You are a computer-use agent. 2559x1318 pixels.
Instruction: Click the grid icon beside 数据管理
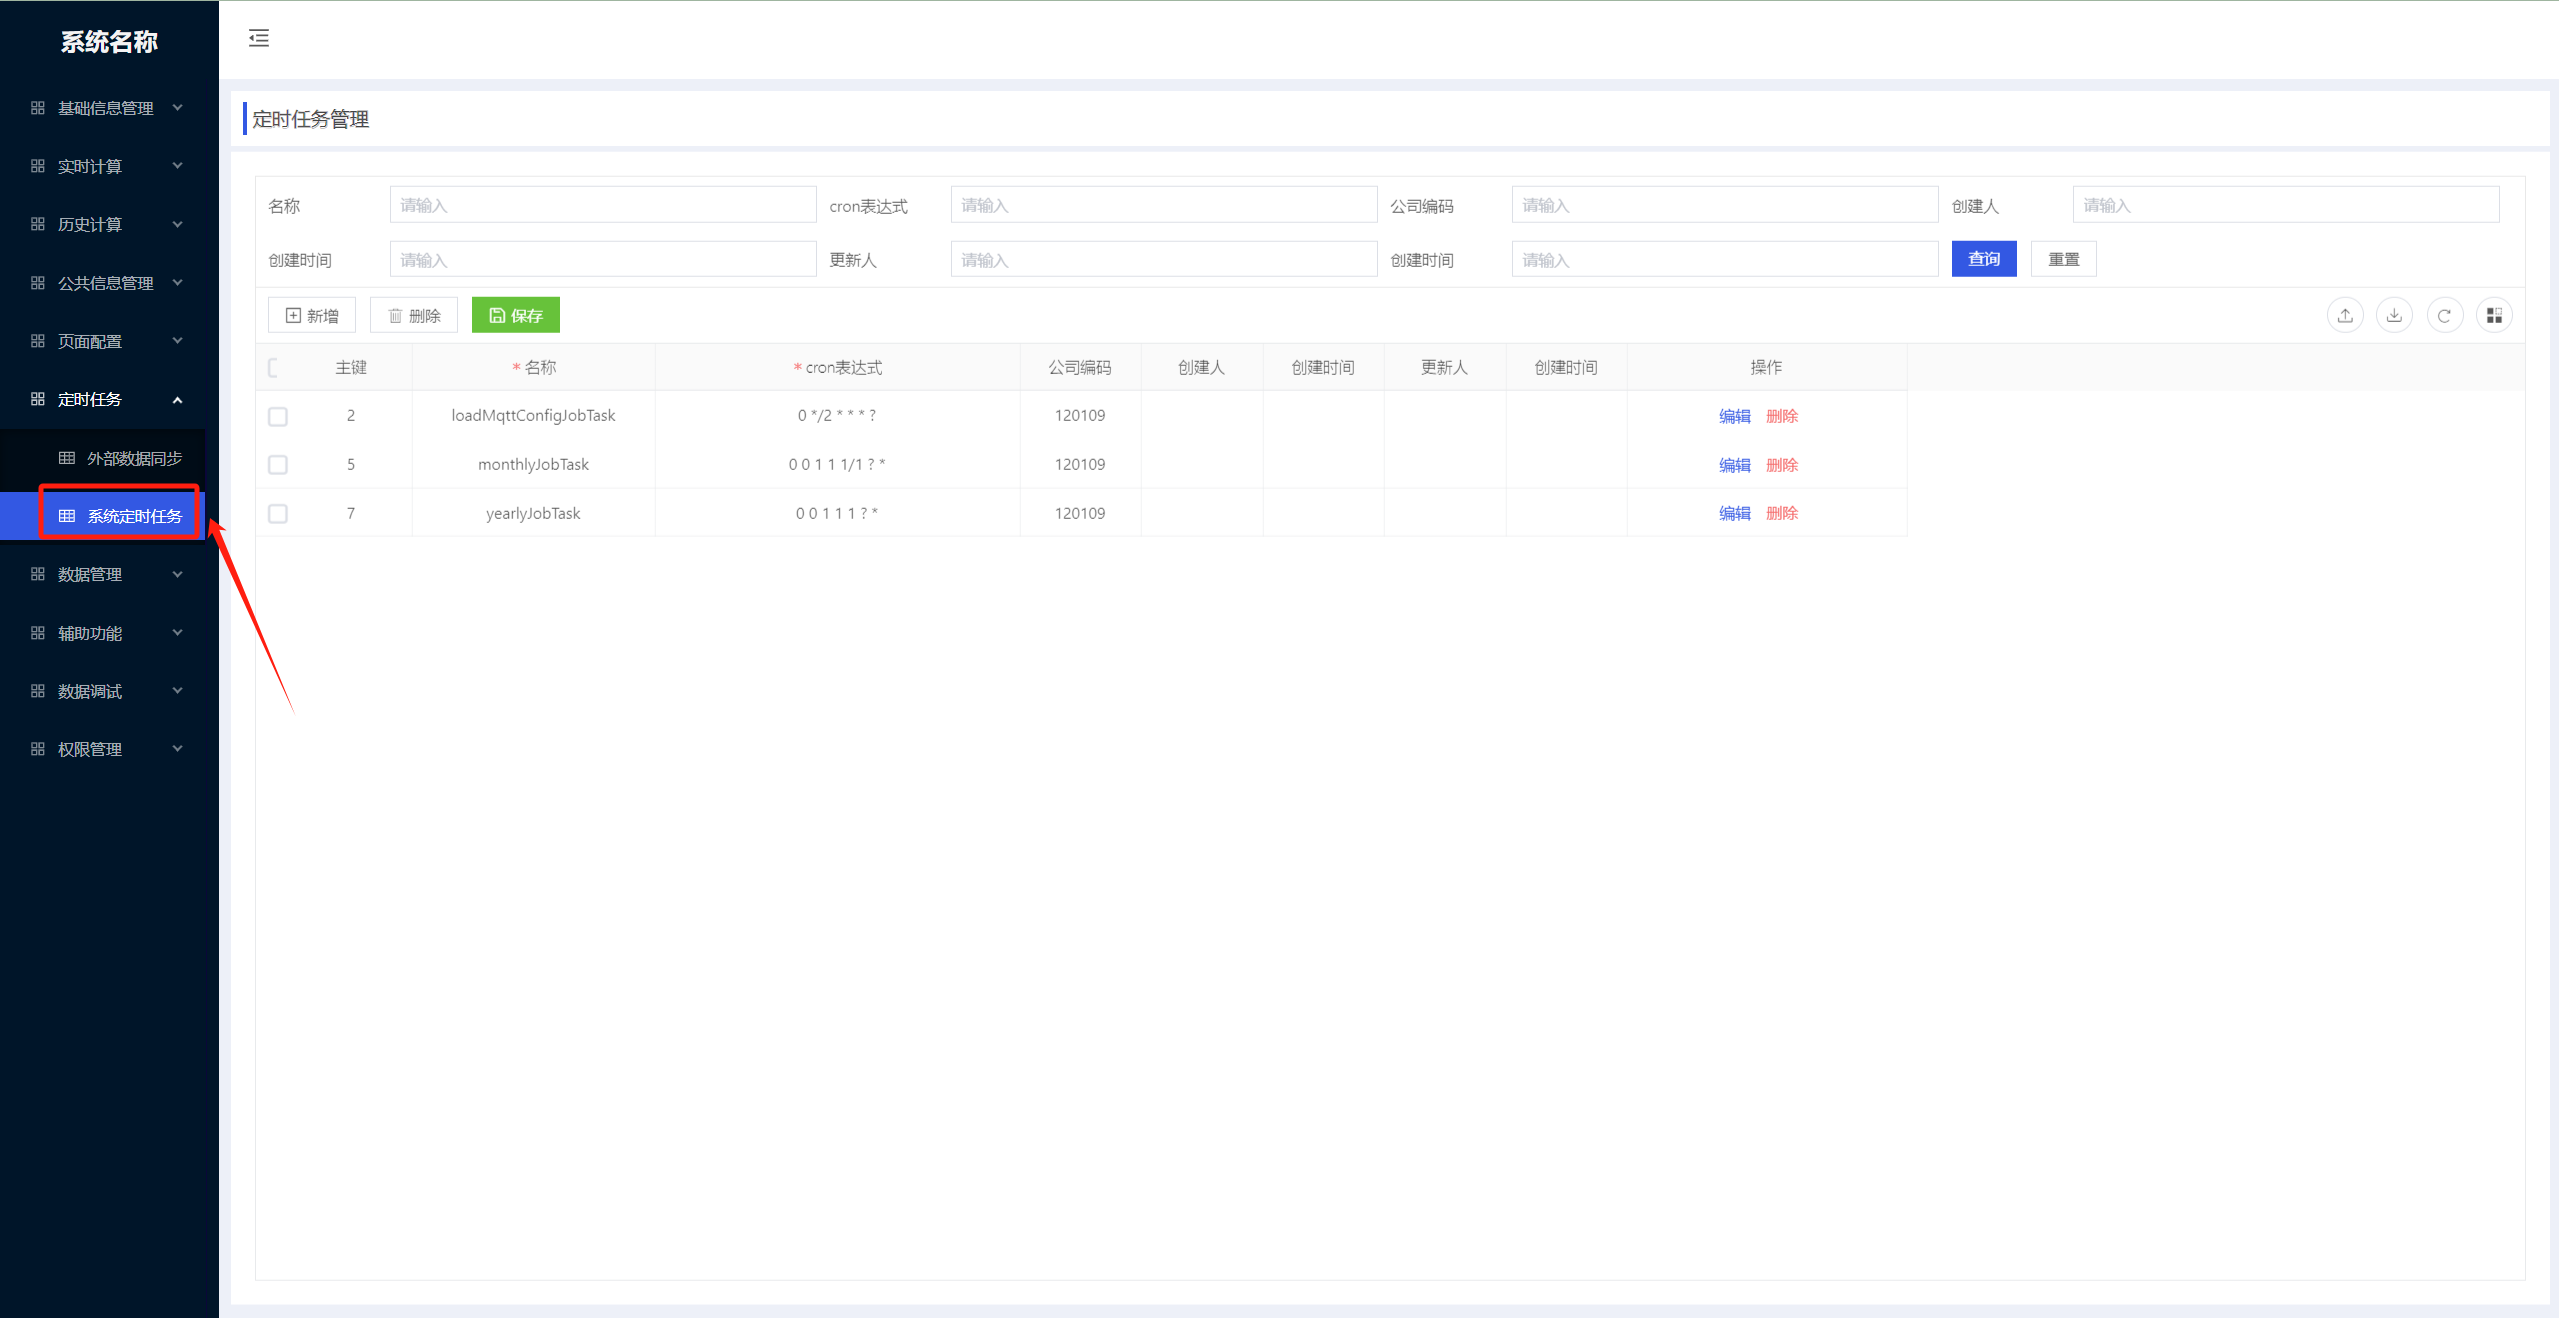(38, 574)
